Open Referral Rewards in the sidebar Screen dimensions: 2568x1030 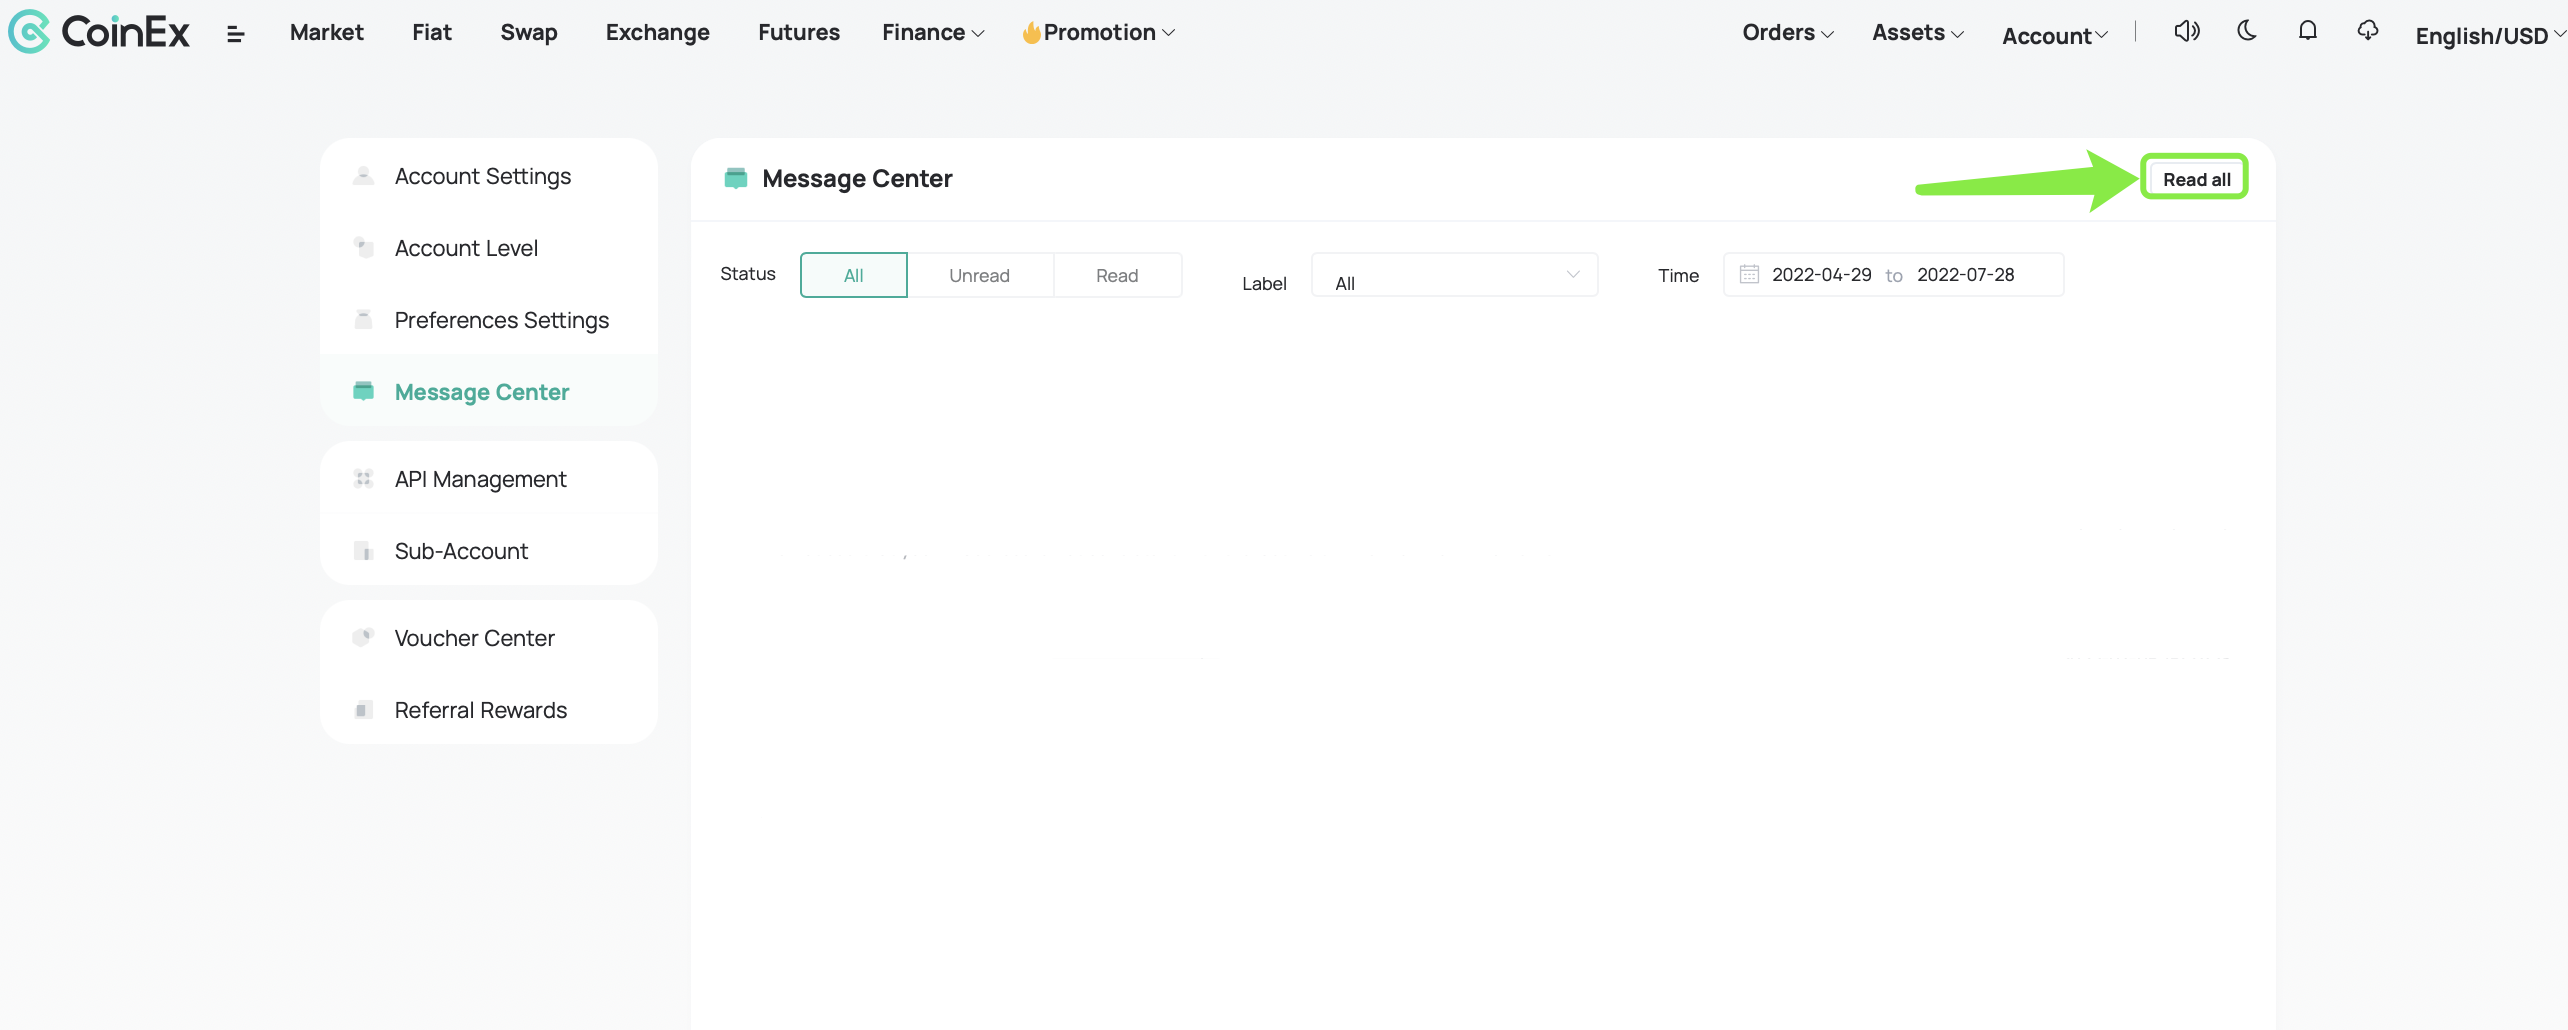pos(489,710)
